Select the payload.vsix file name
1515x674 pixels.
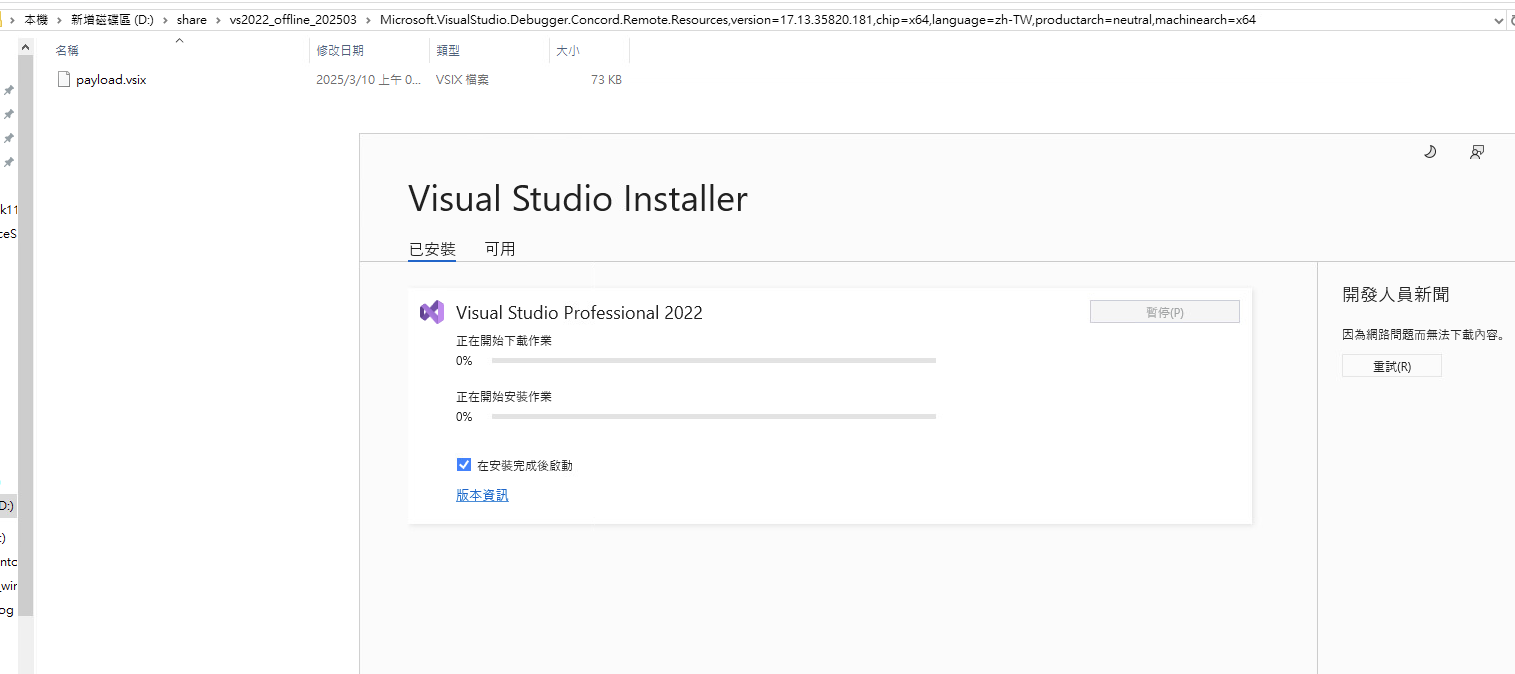click(111, 80)
